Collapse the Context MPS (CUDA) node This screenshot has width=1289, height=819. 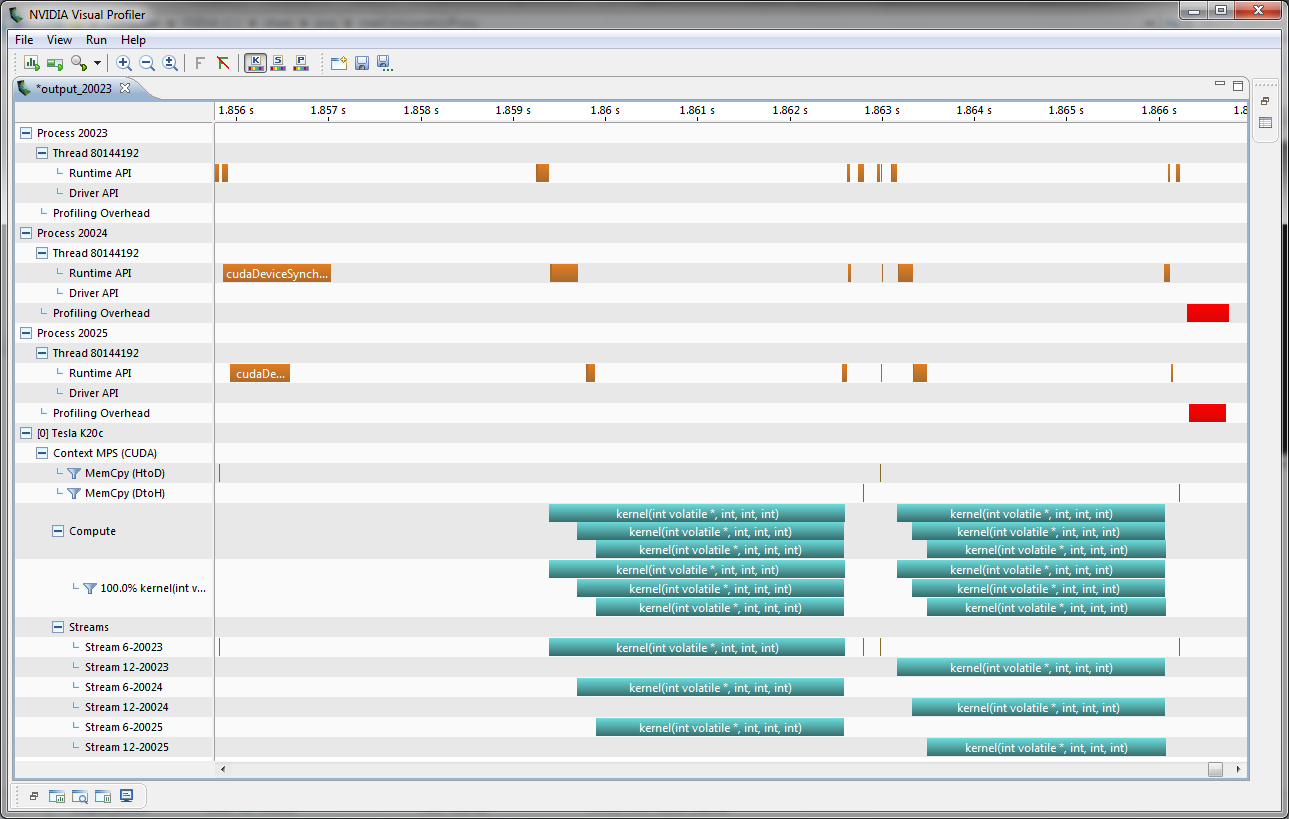(x=42, y=453)
